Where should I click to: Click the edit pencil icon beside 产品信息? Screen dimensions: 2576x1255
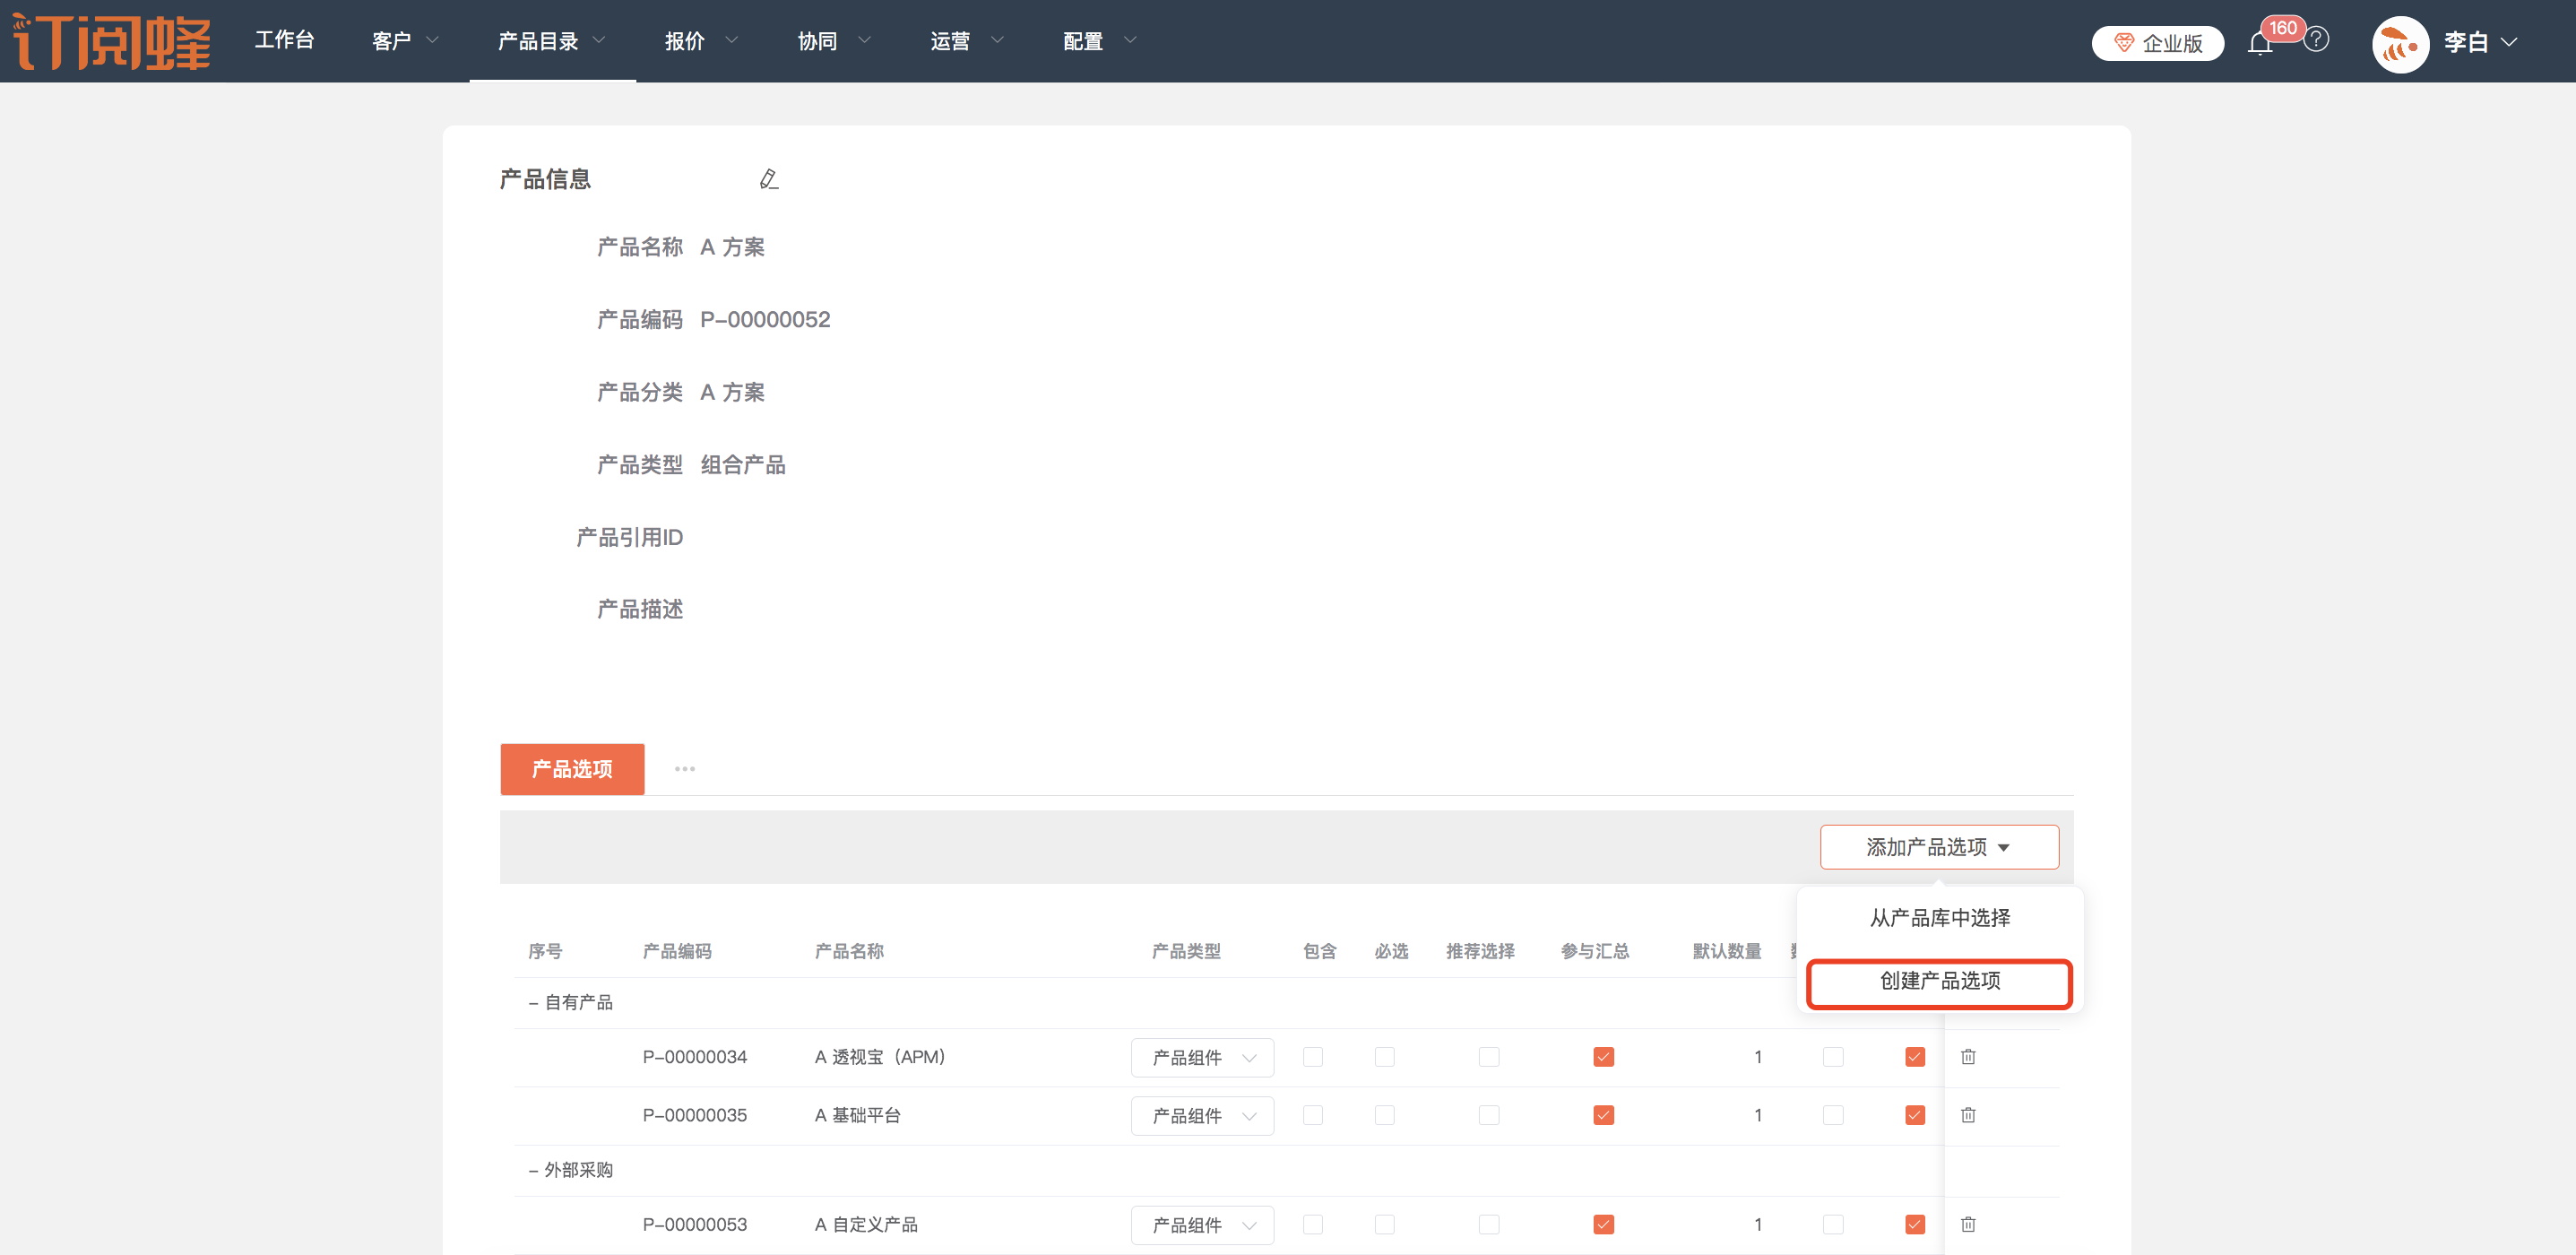768,179
